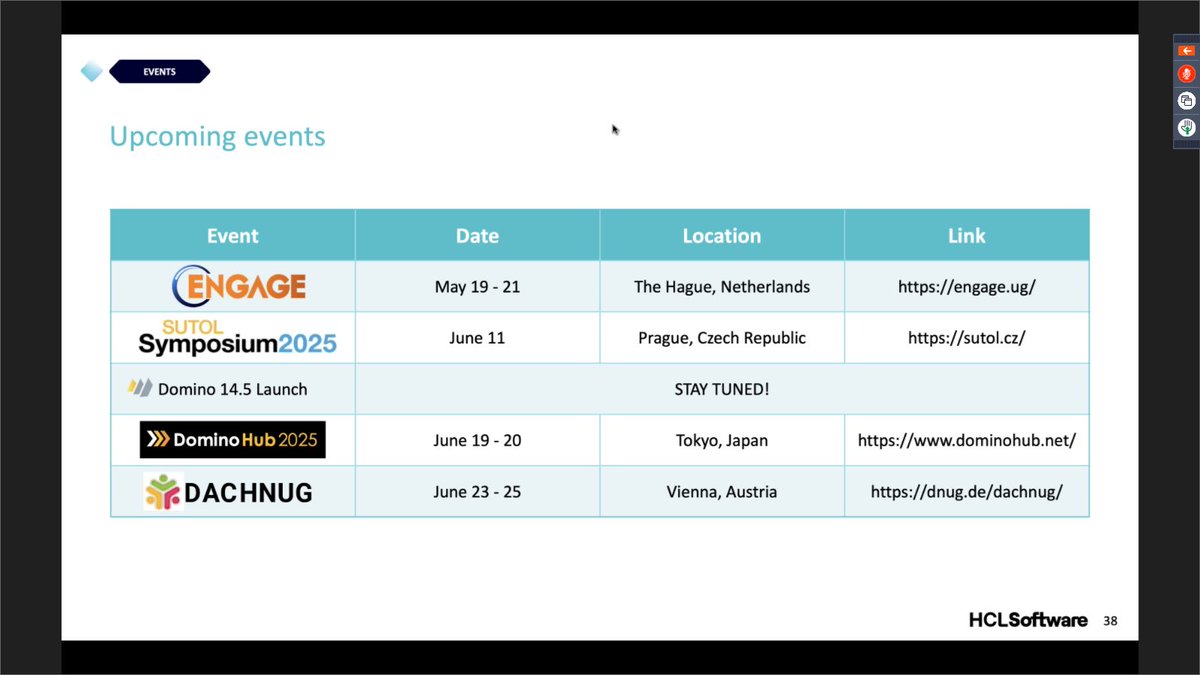1200x675 pixels.
Task: Click the Link column header
Action: [x=967, y=236]
